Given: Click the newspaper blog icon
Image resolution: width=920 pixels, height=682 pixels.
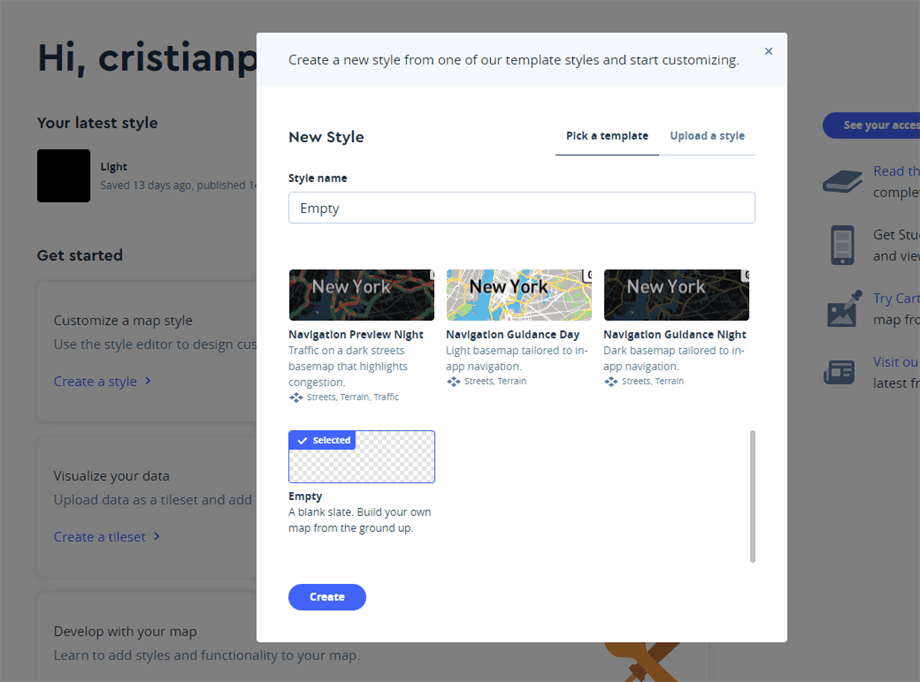Looking at the screenshot, I should pos(839,372).
